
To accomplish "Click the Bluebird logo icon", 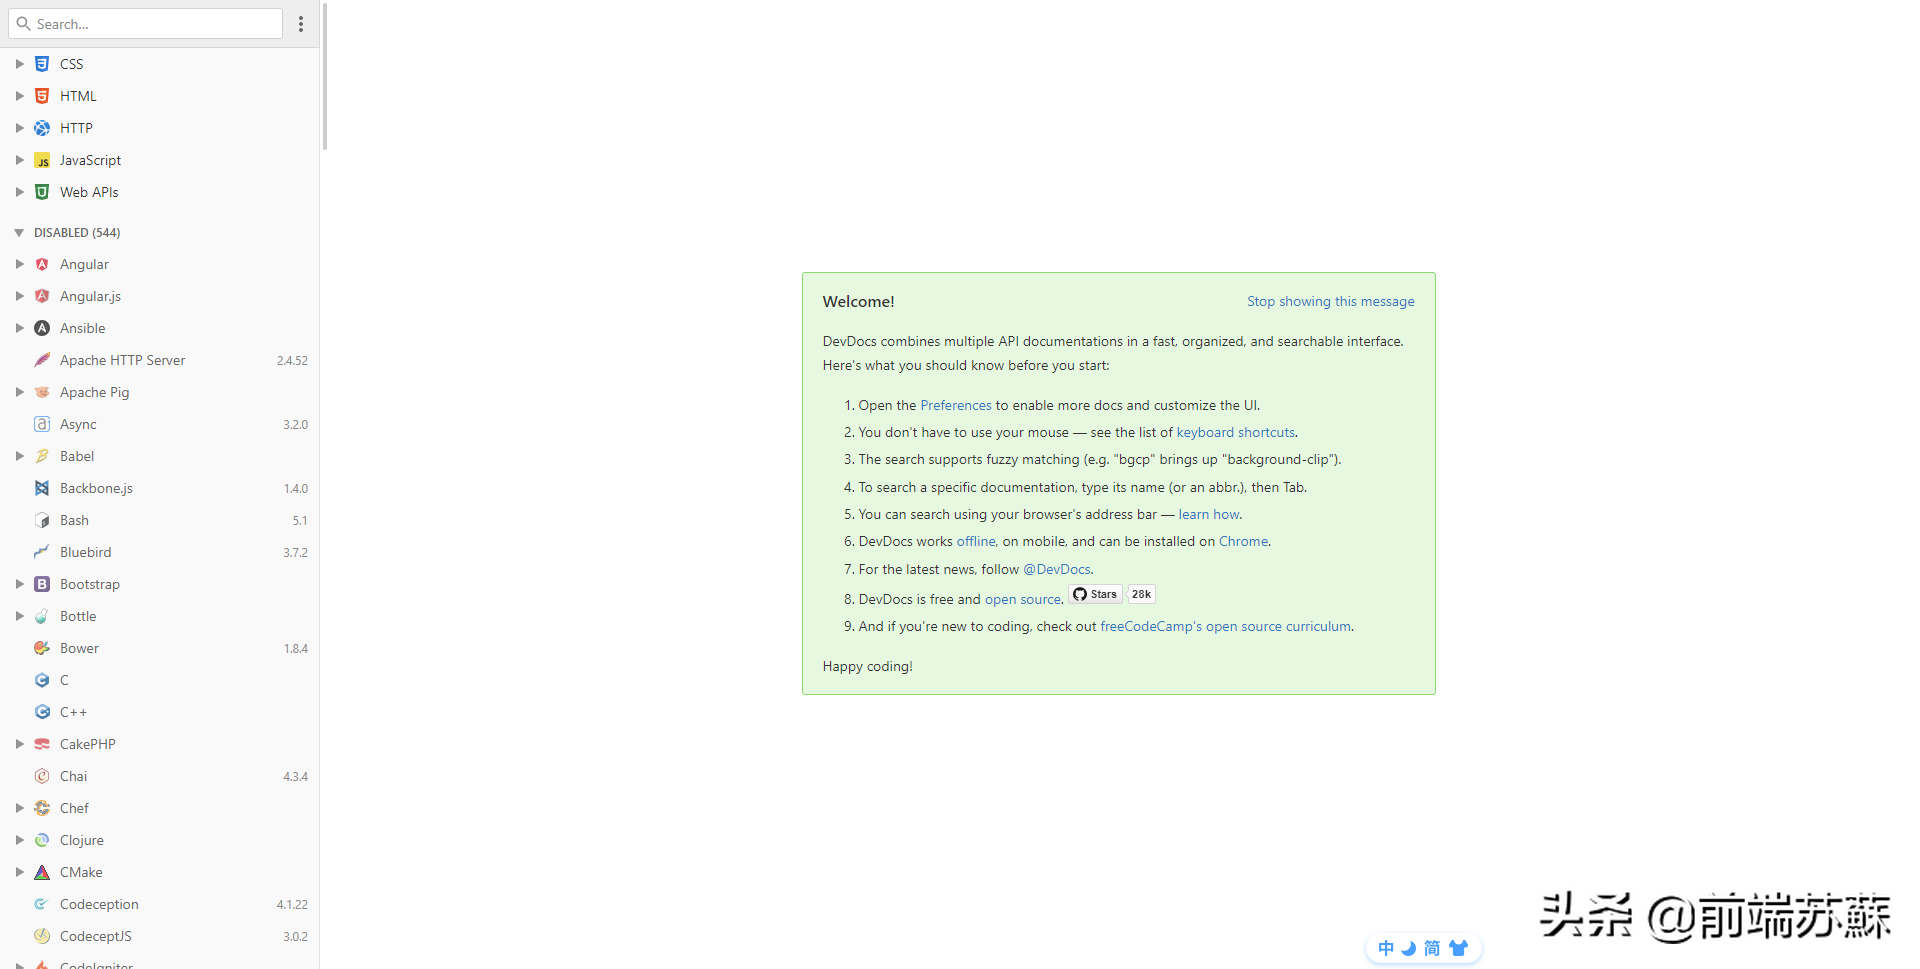I will click(x=42, y=552).
